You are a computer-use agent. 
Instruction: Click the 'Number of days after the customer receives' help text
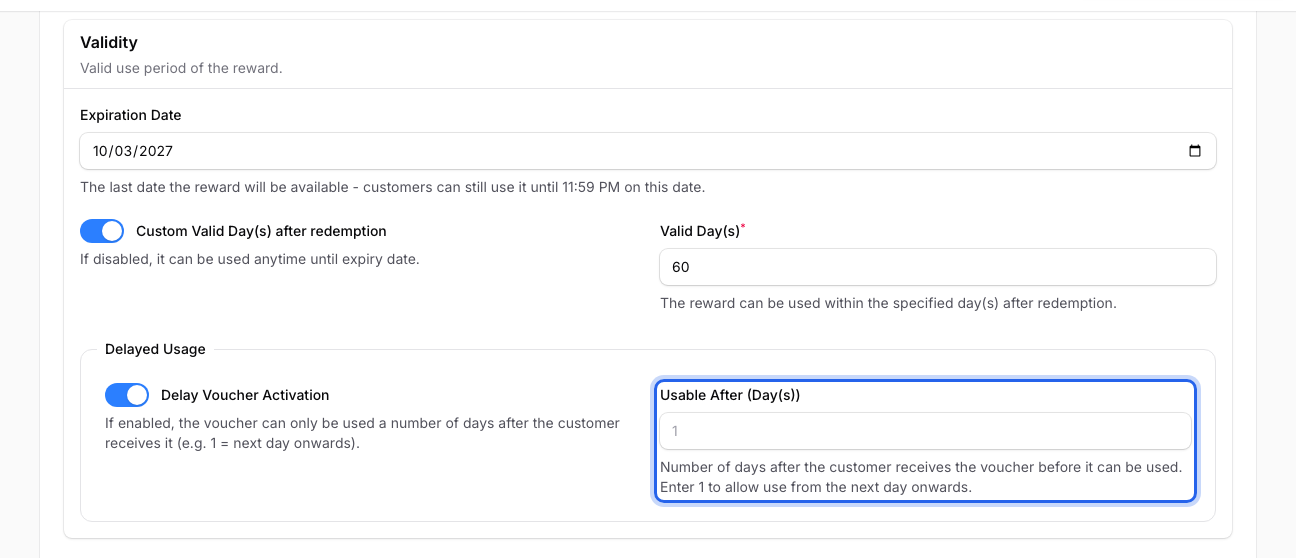coord(921,477)
